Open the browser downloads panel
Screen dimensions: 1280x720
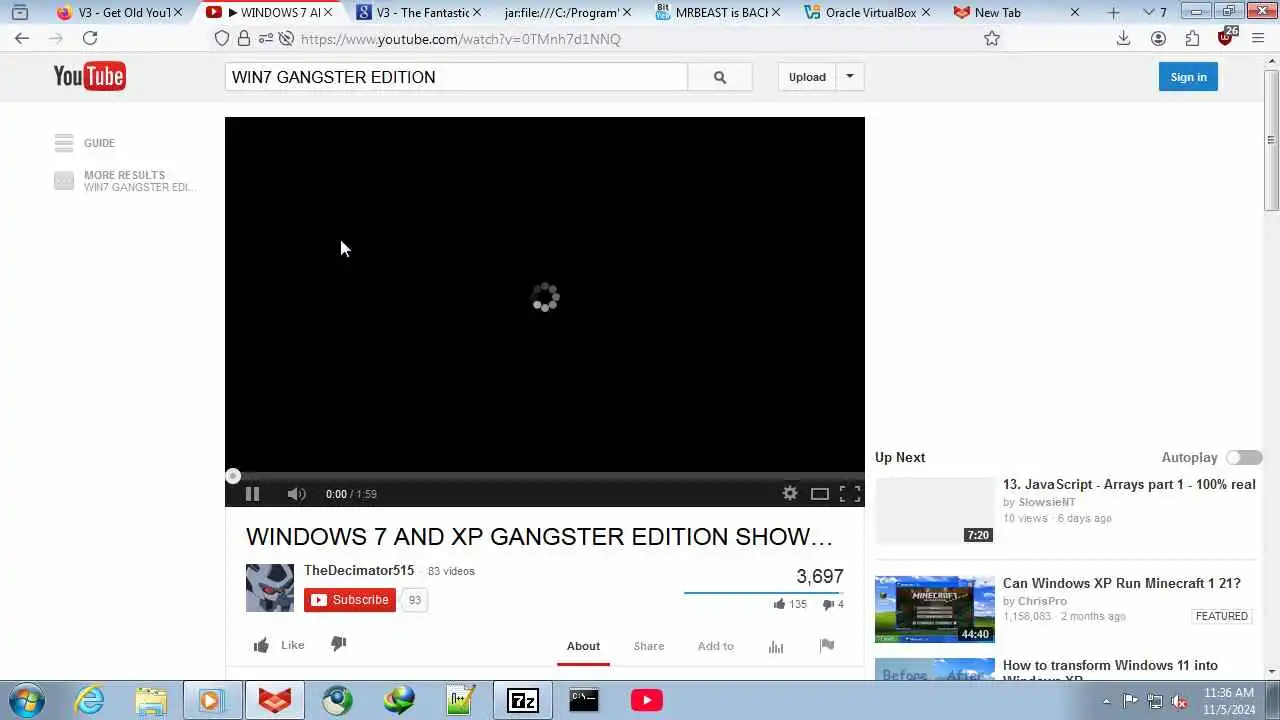pos(1123,38)
